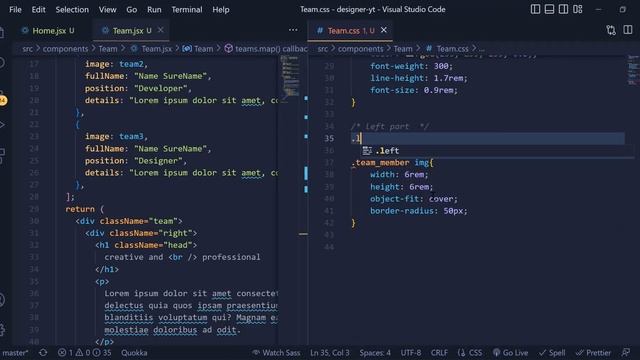Click position: "Designer" line

point(136,161)
